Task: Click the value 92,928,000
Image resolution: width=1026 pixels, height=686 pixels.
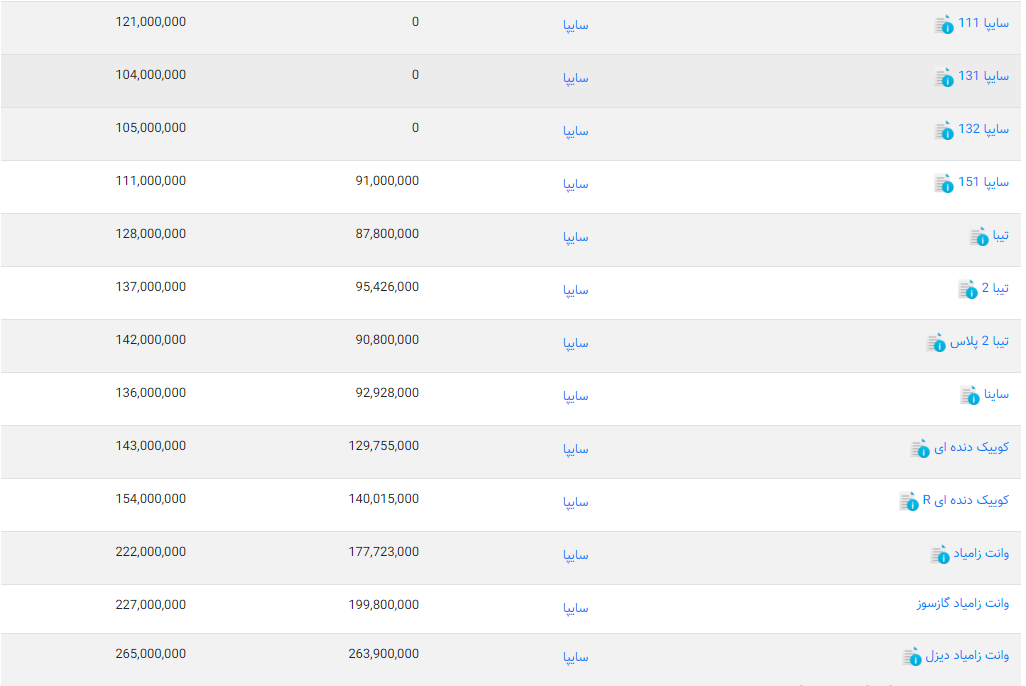Action: click(387, 393)
